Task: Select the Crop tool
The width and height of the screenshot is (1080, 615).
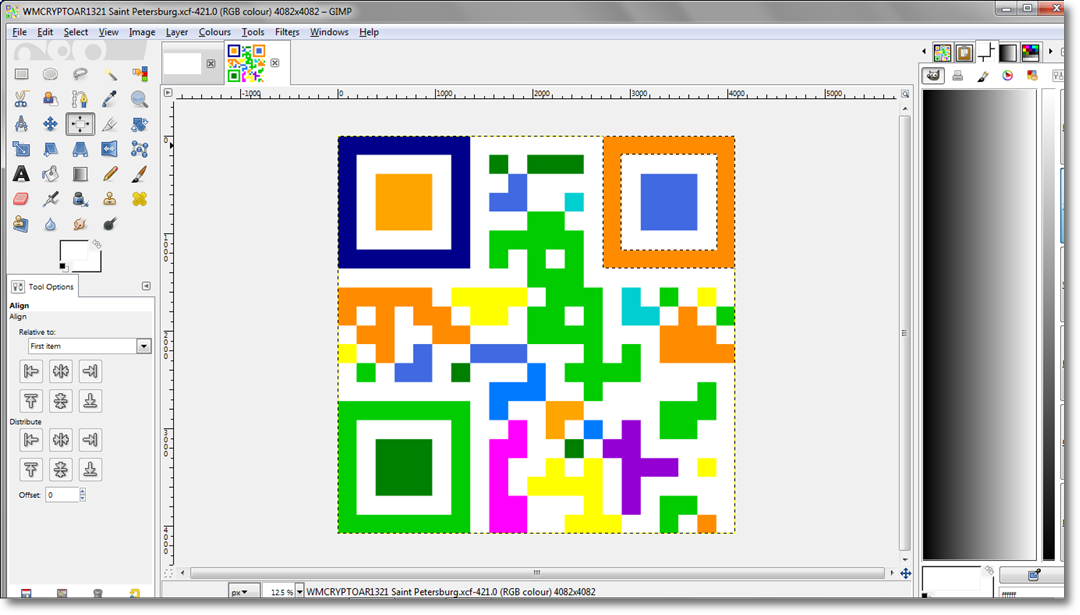Action: click(x=110, y=124)
